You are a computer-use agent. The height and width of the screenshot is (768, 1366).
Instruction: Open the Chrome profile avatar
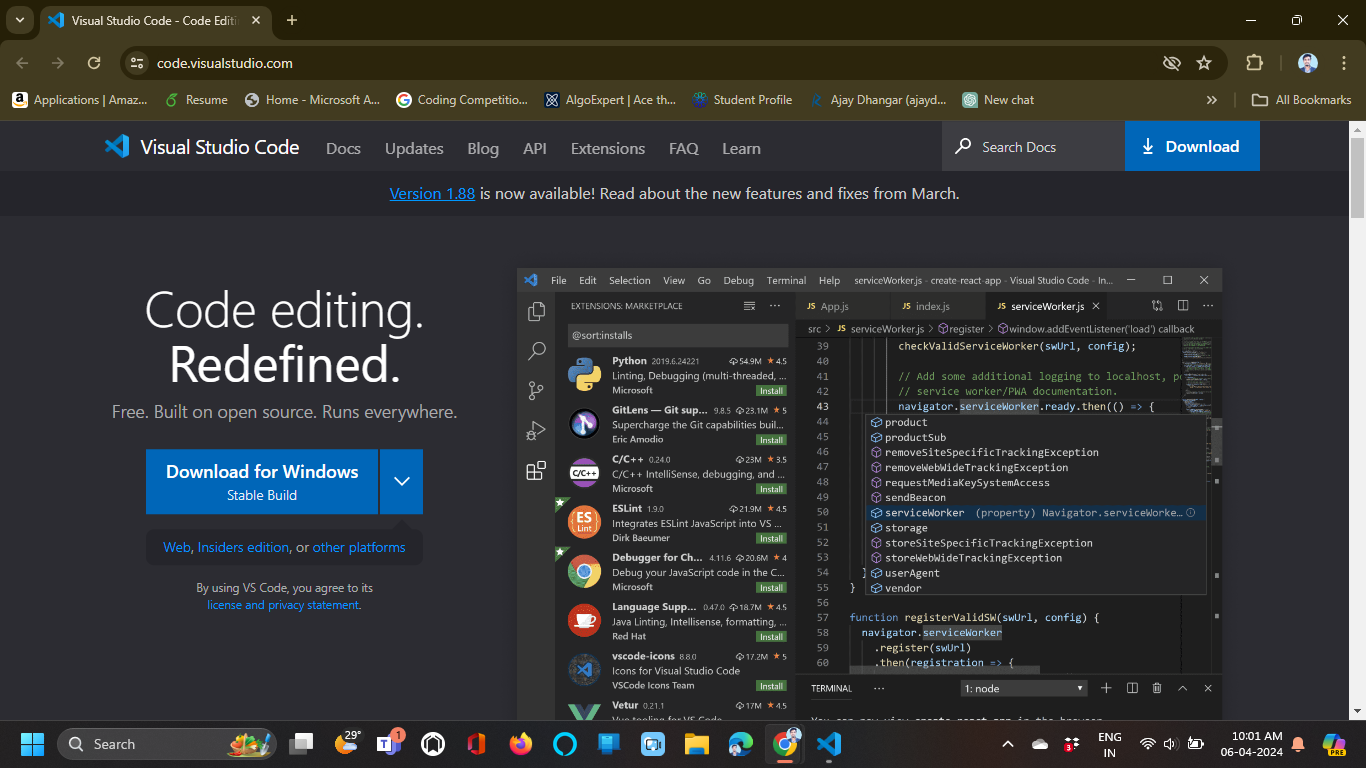pos(1308,63)
